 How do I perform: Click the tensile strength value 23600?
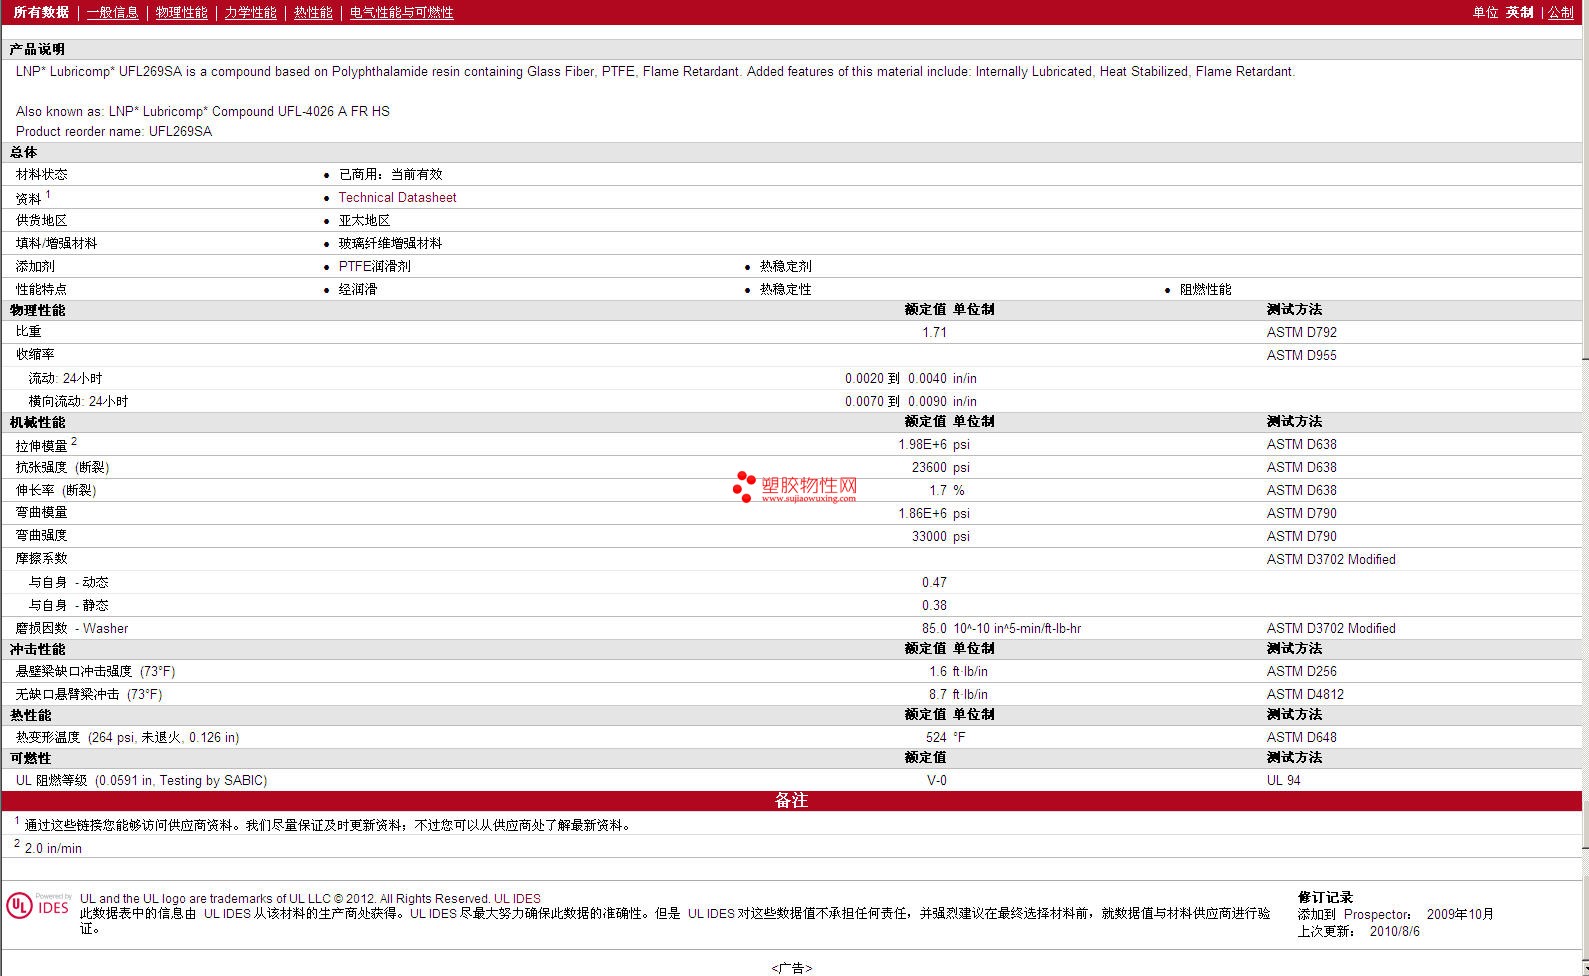pyautogui.click(x=929, y=467)
